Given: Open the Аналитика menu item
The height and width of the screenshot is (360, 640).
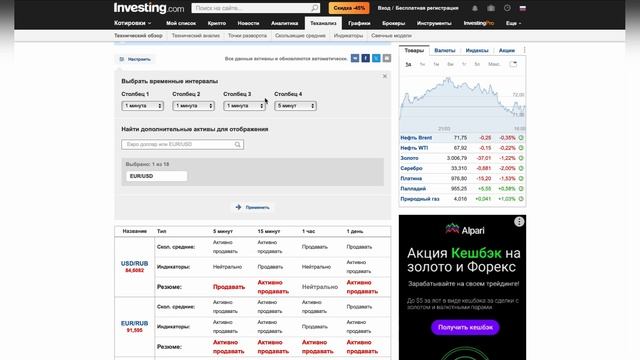Looking at the screenshot, I should tap(284, 23).
